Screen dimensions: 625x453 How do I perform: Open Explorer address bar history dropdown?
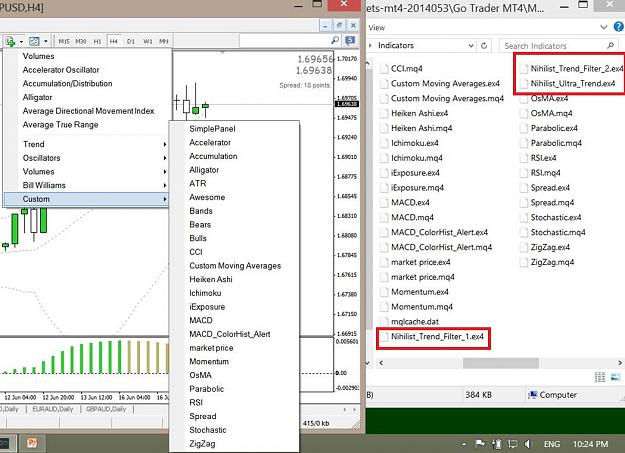click(471, 45)
